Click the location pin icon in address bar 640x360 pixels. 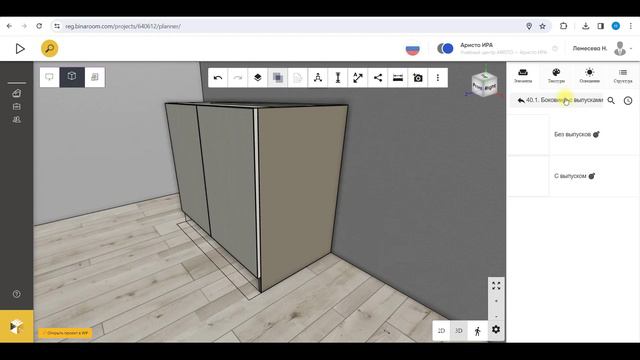[x=529, y=26]
